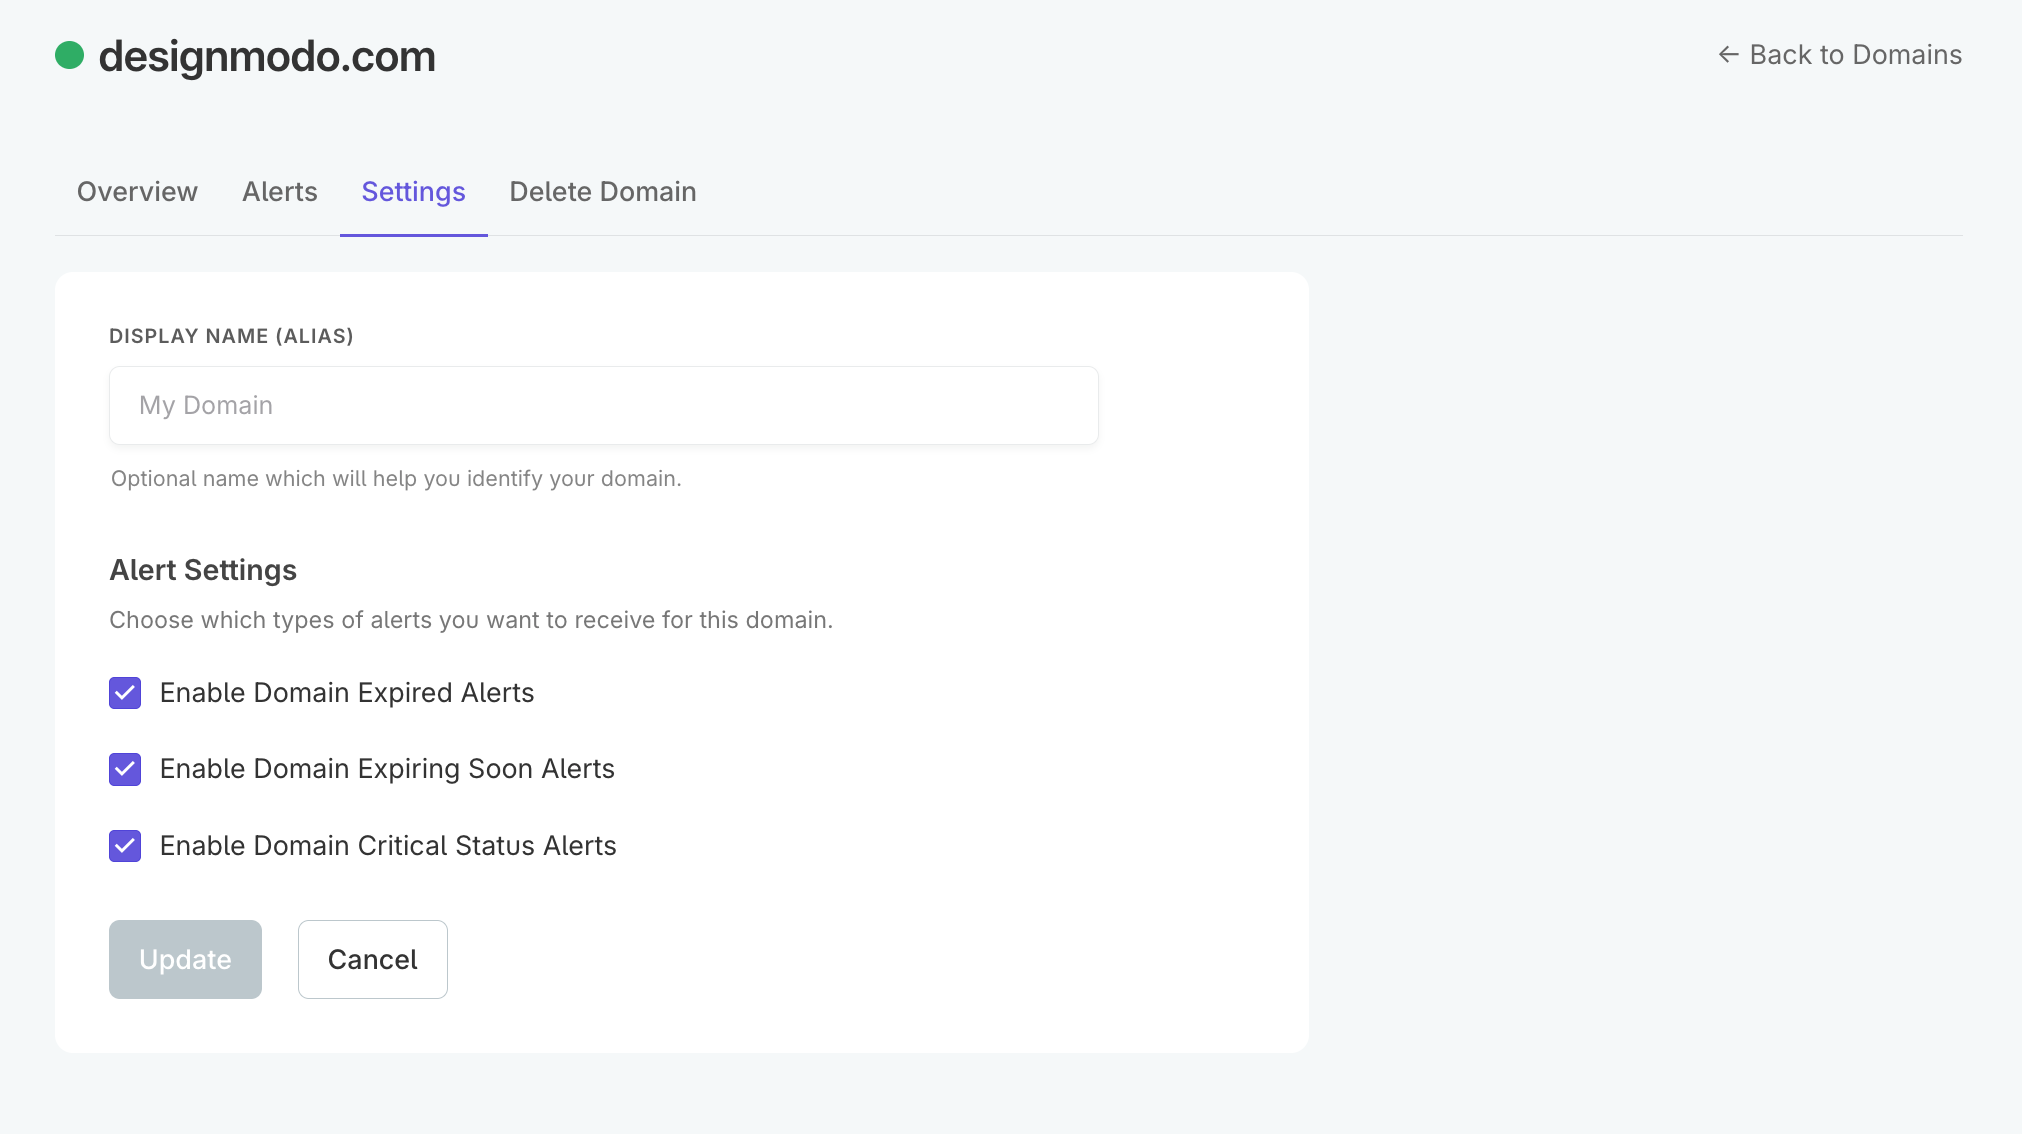Follow the Back to Domains link
The image size is (2022, 1134).
click(x=1855, y=54)
